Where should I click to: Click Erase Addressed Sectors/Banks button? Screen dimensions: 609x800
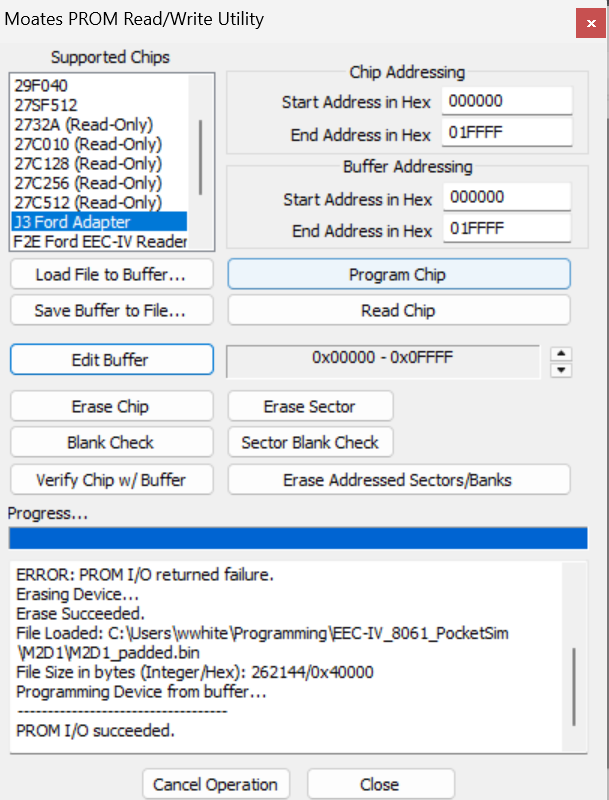pyautogui.click(x=398, y=479)
